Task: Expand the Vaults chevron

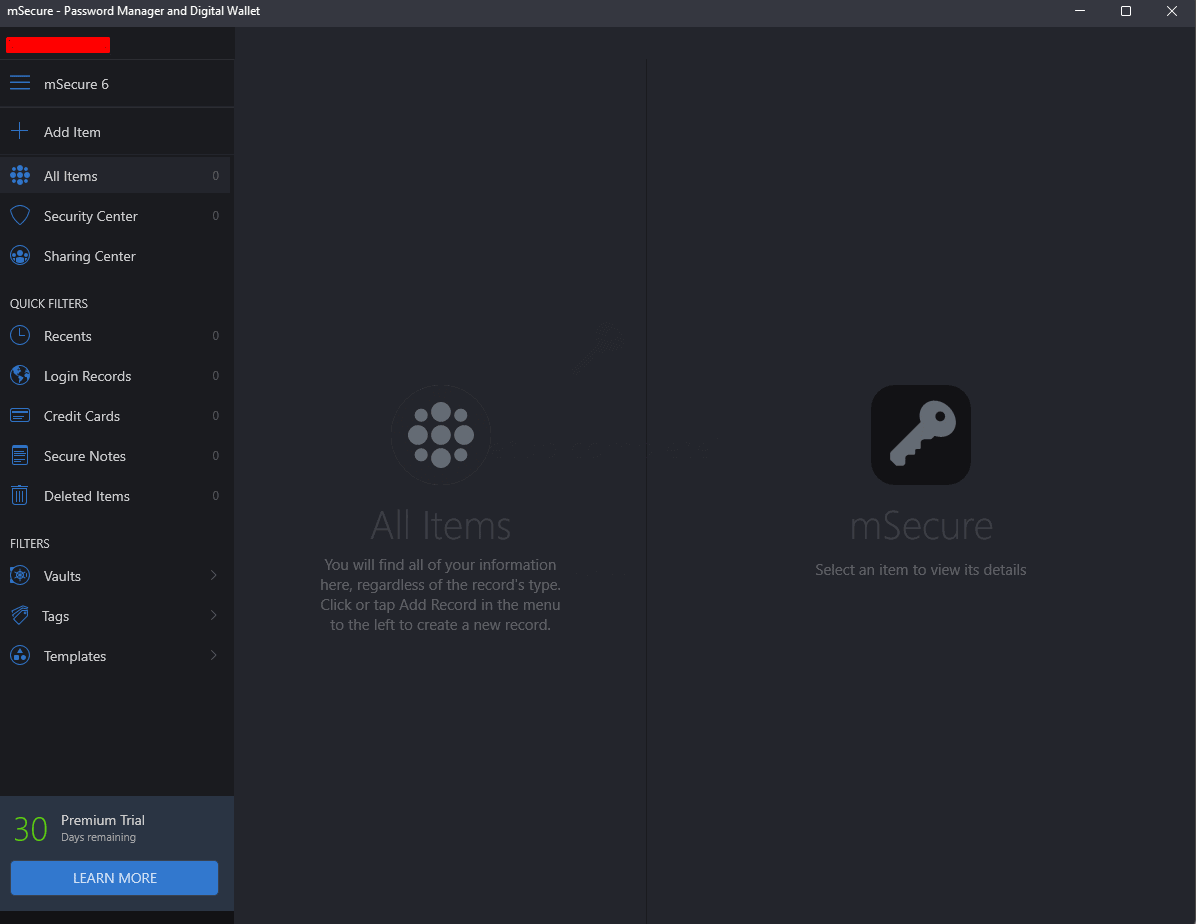Action: pos(214,575)
